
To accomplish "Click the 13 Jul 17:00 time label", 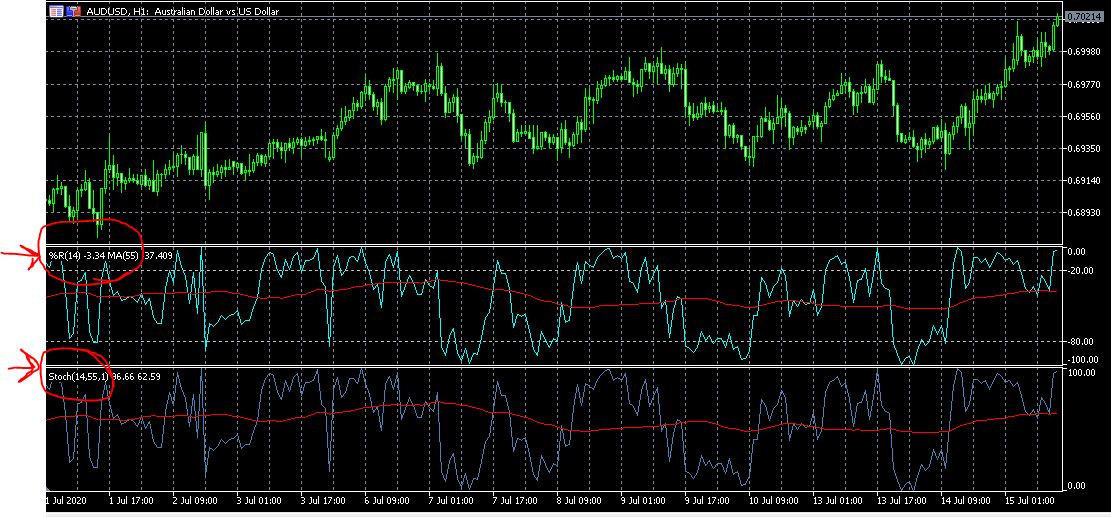I will [901, 501].
